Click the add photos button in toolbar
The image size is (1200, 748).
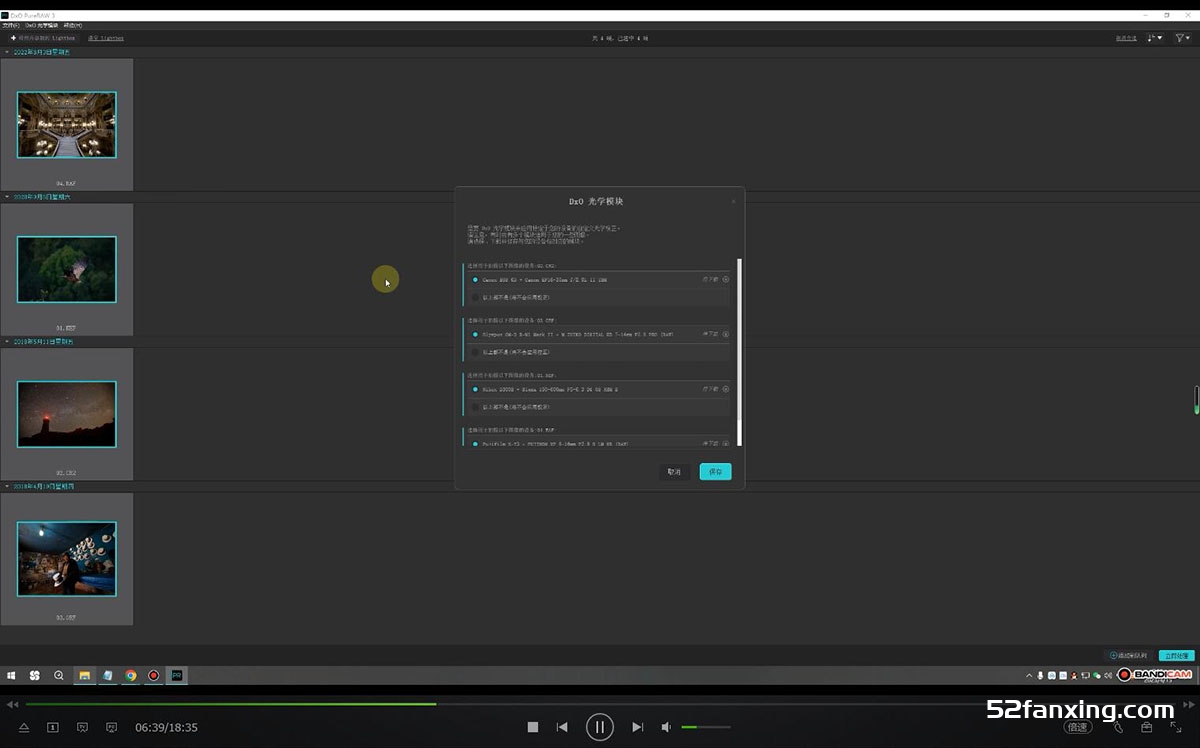click(43, 38)
